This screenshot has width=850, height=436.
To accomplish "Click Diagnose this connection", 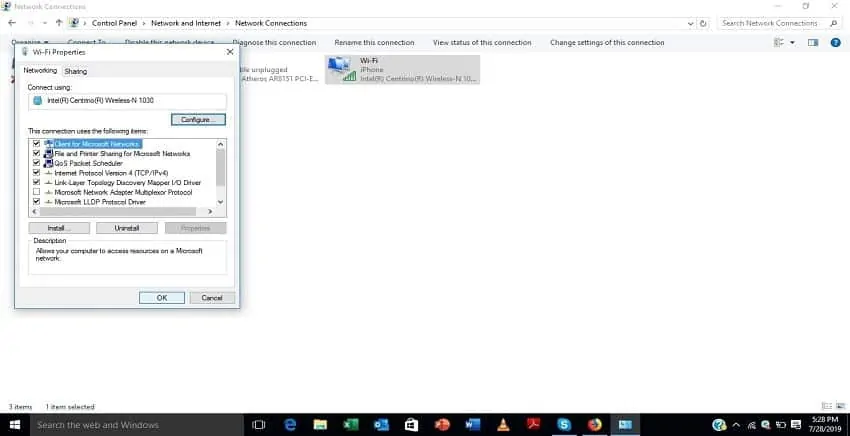I will pos(274,42).
